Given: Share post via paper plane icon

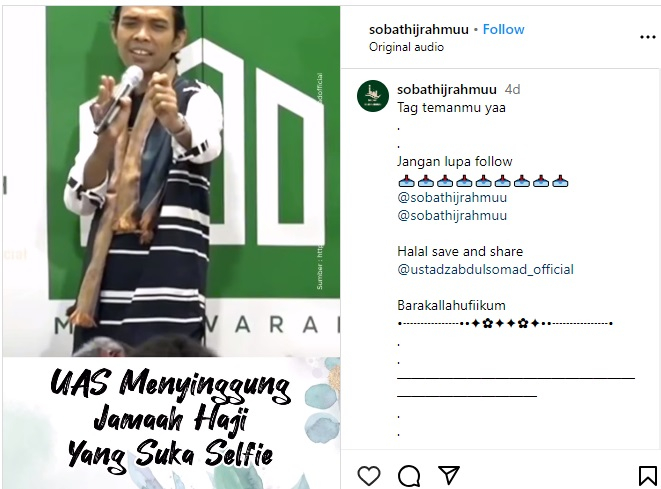Looking at the screenshot, I should [x=449, y=475].
